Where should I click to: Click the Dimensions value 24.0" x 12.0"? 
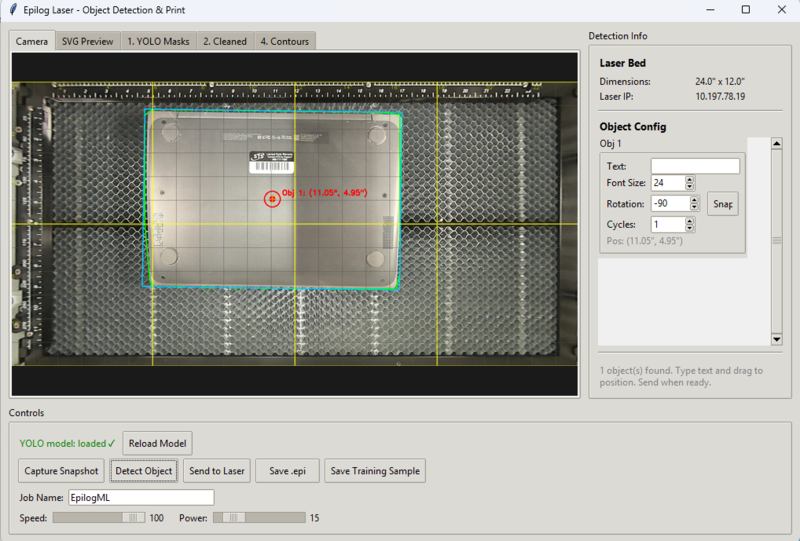720,81
